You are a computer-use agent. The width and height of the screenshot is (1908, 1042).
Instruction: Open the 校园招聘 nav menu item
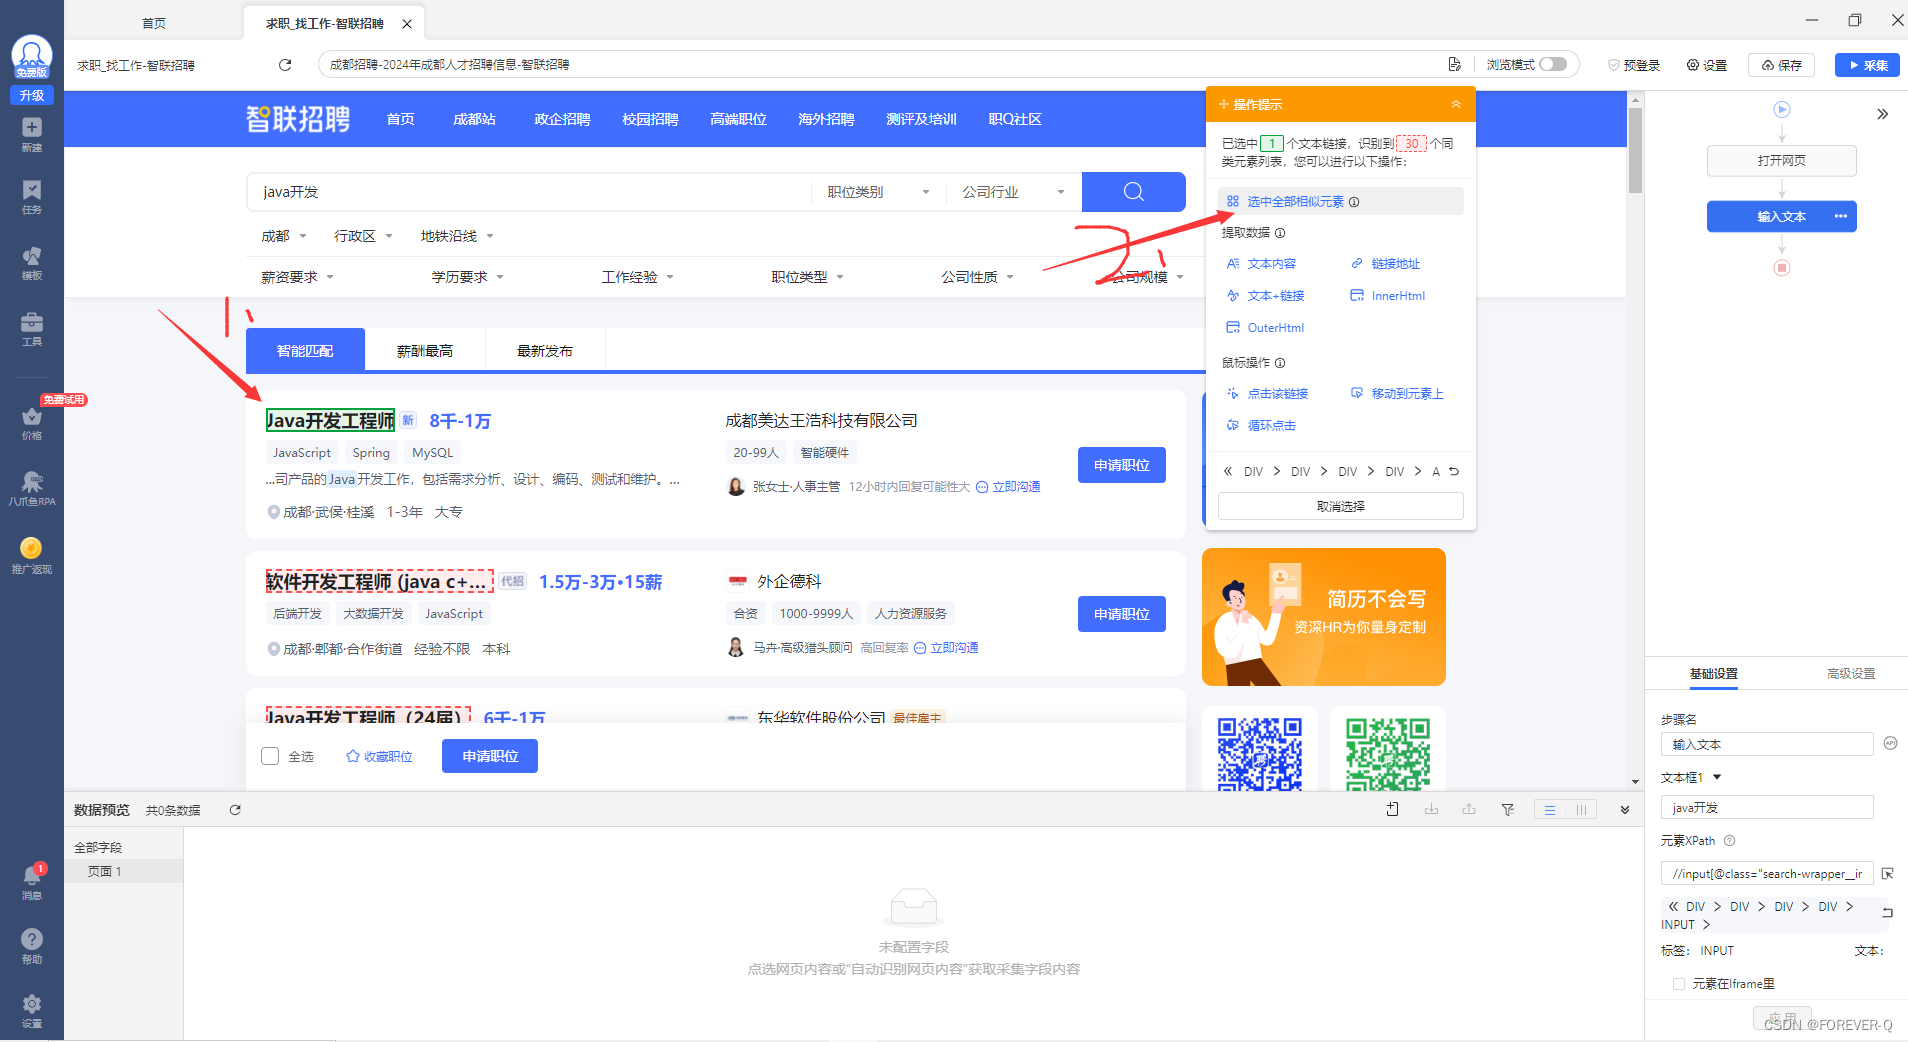(x=650, y=119)
